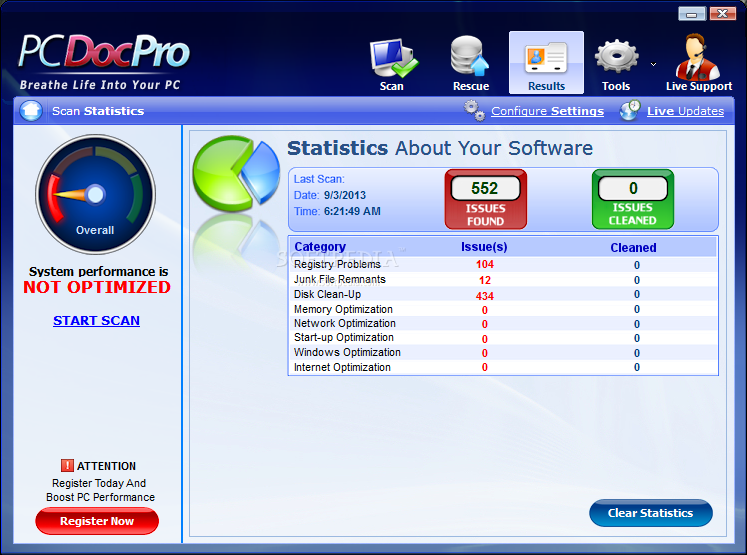Click the 104 issues value

(x=485, y=264)
